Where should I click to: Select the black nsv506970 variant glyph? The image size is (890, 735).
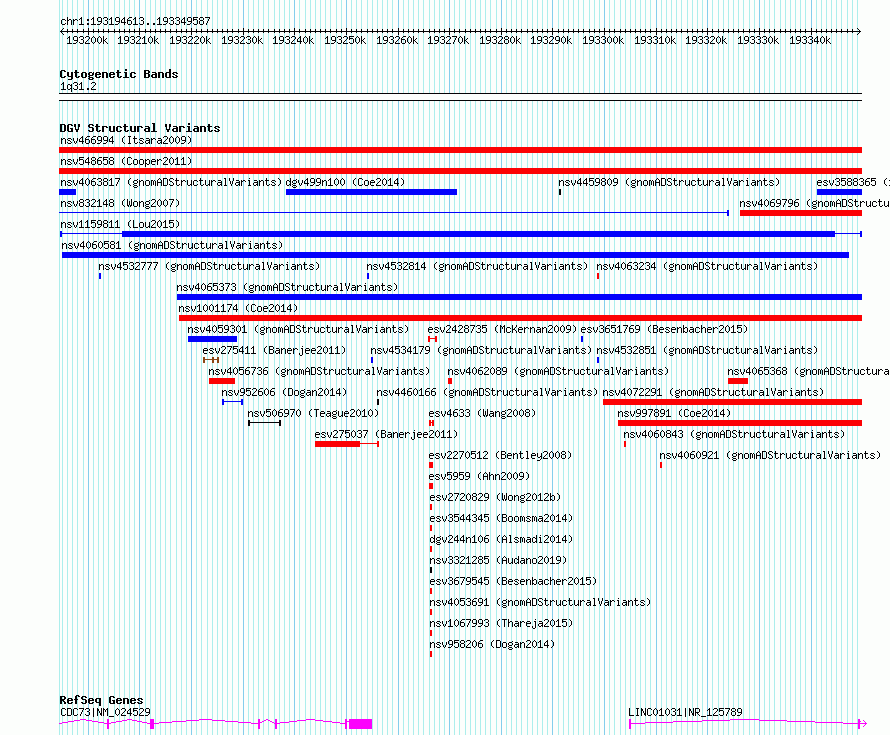point(265,423)
